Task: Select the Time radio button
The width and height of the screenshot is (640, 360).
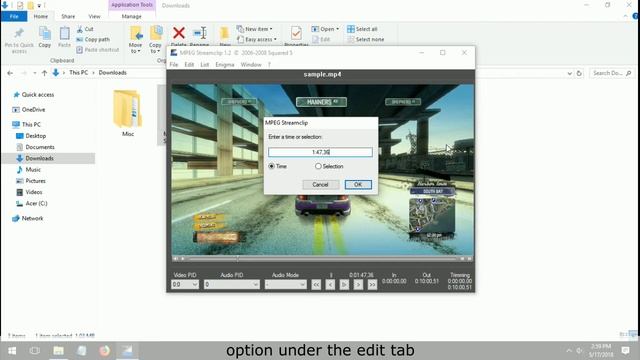Action: (x=271, y=167)
